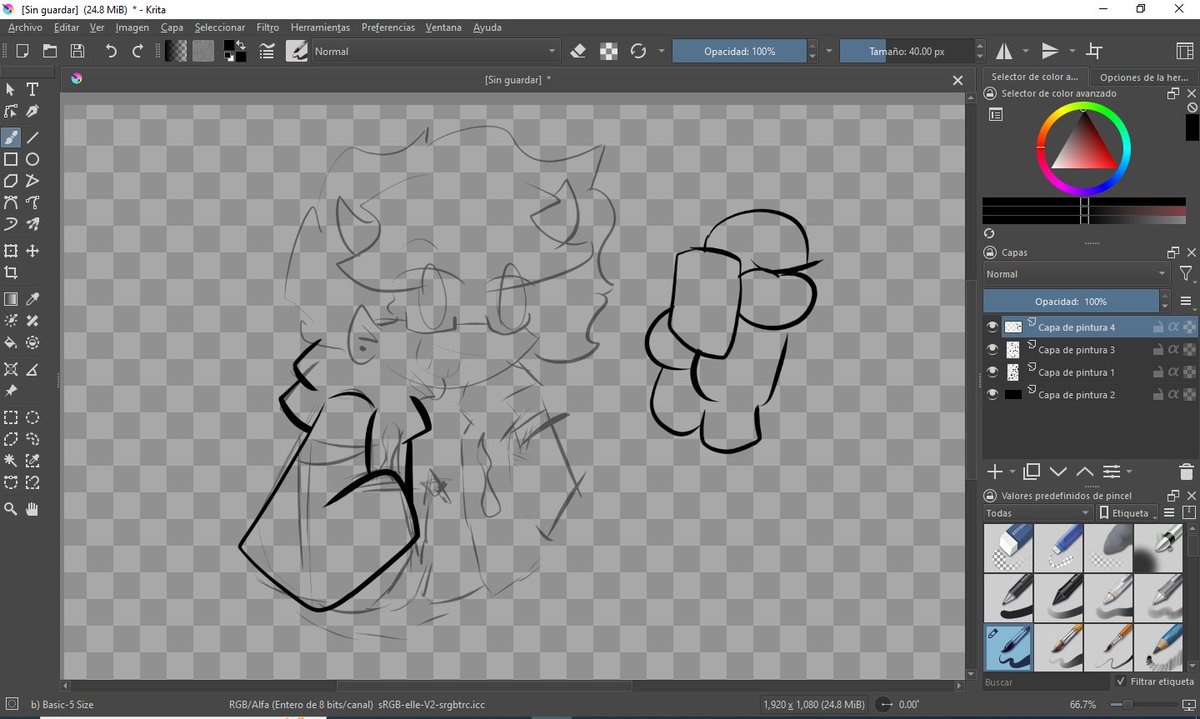This screenshot has height=719, width=1200.
Task: Select Capa de pintura 3 layer
Action: 1076,350
